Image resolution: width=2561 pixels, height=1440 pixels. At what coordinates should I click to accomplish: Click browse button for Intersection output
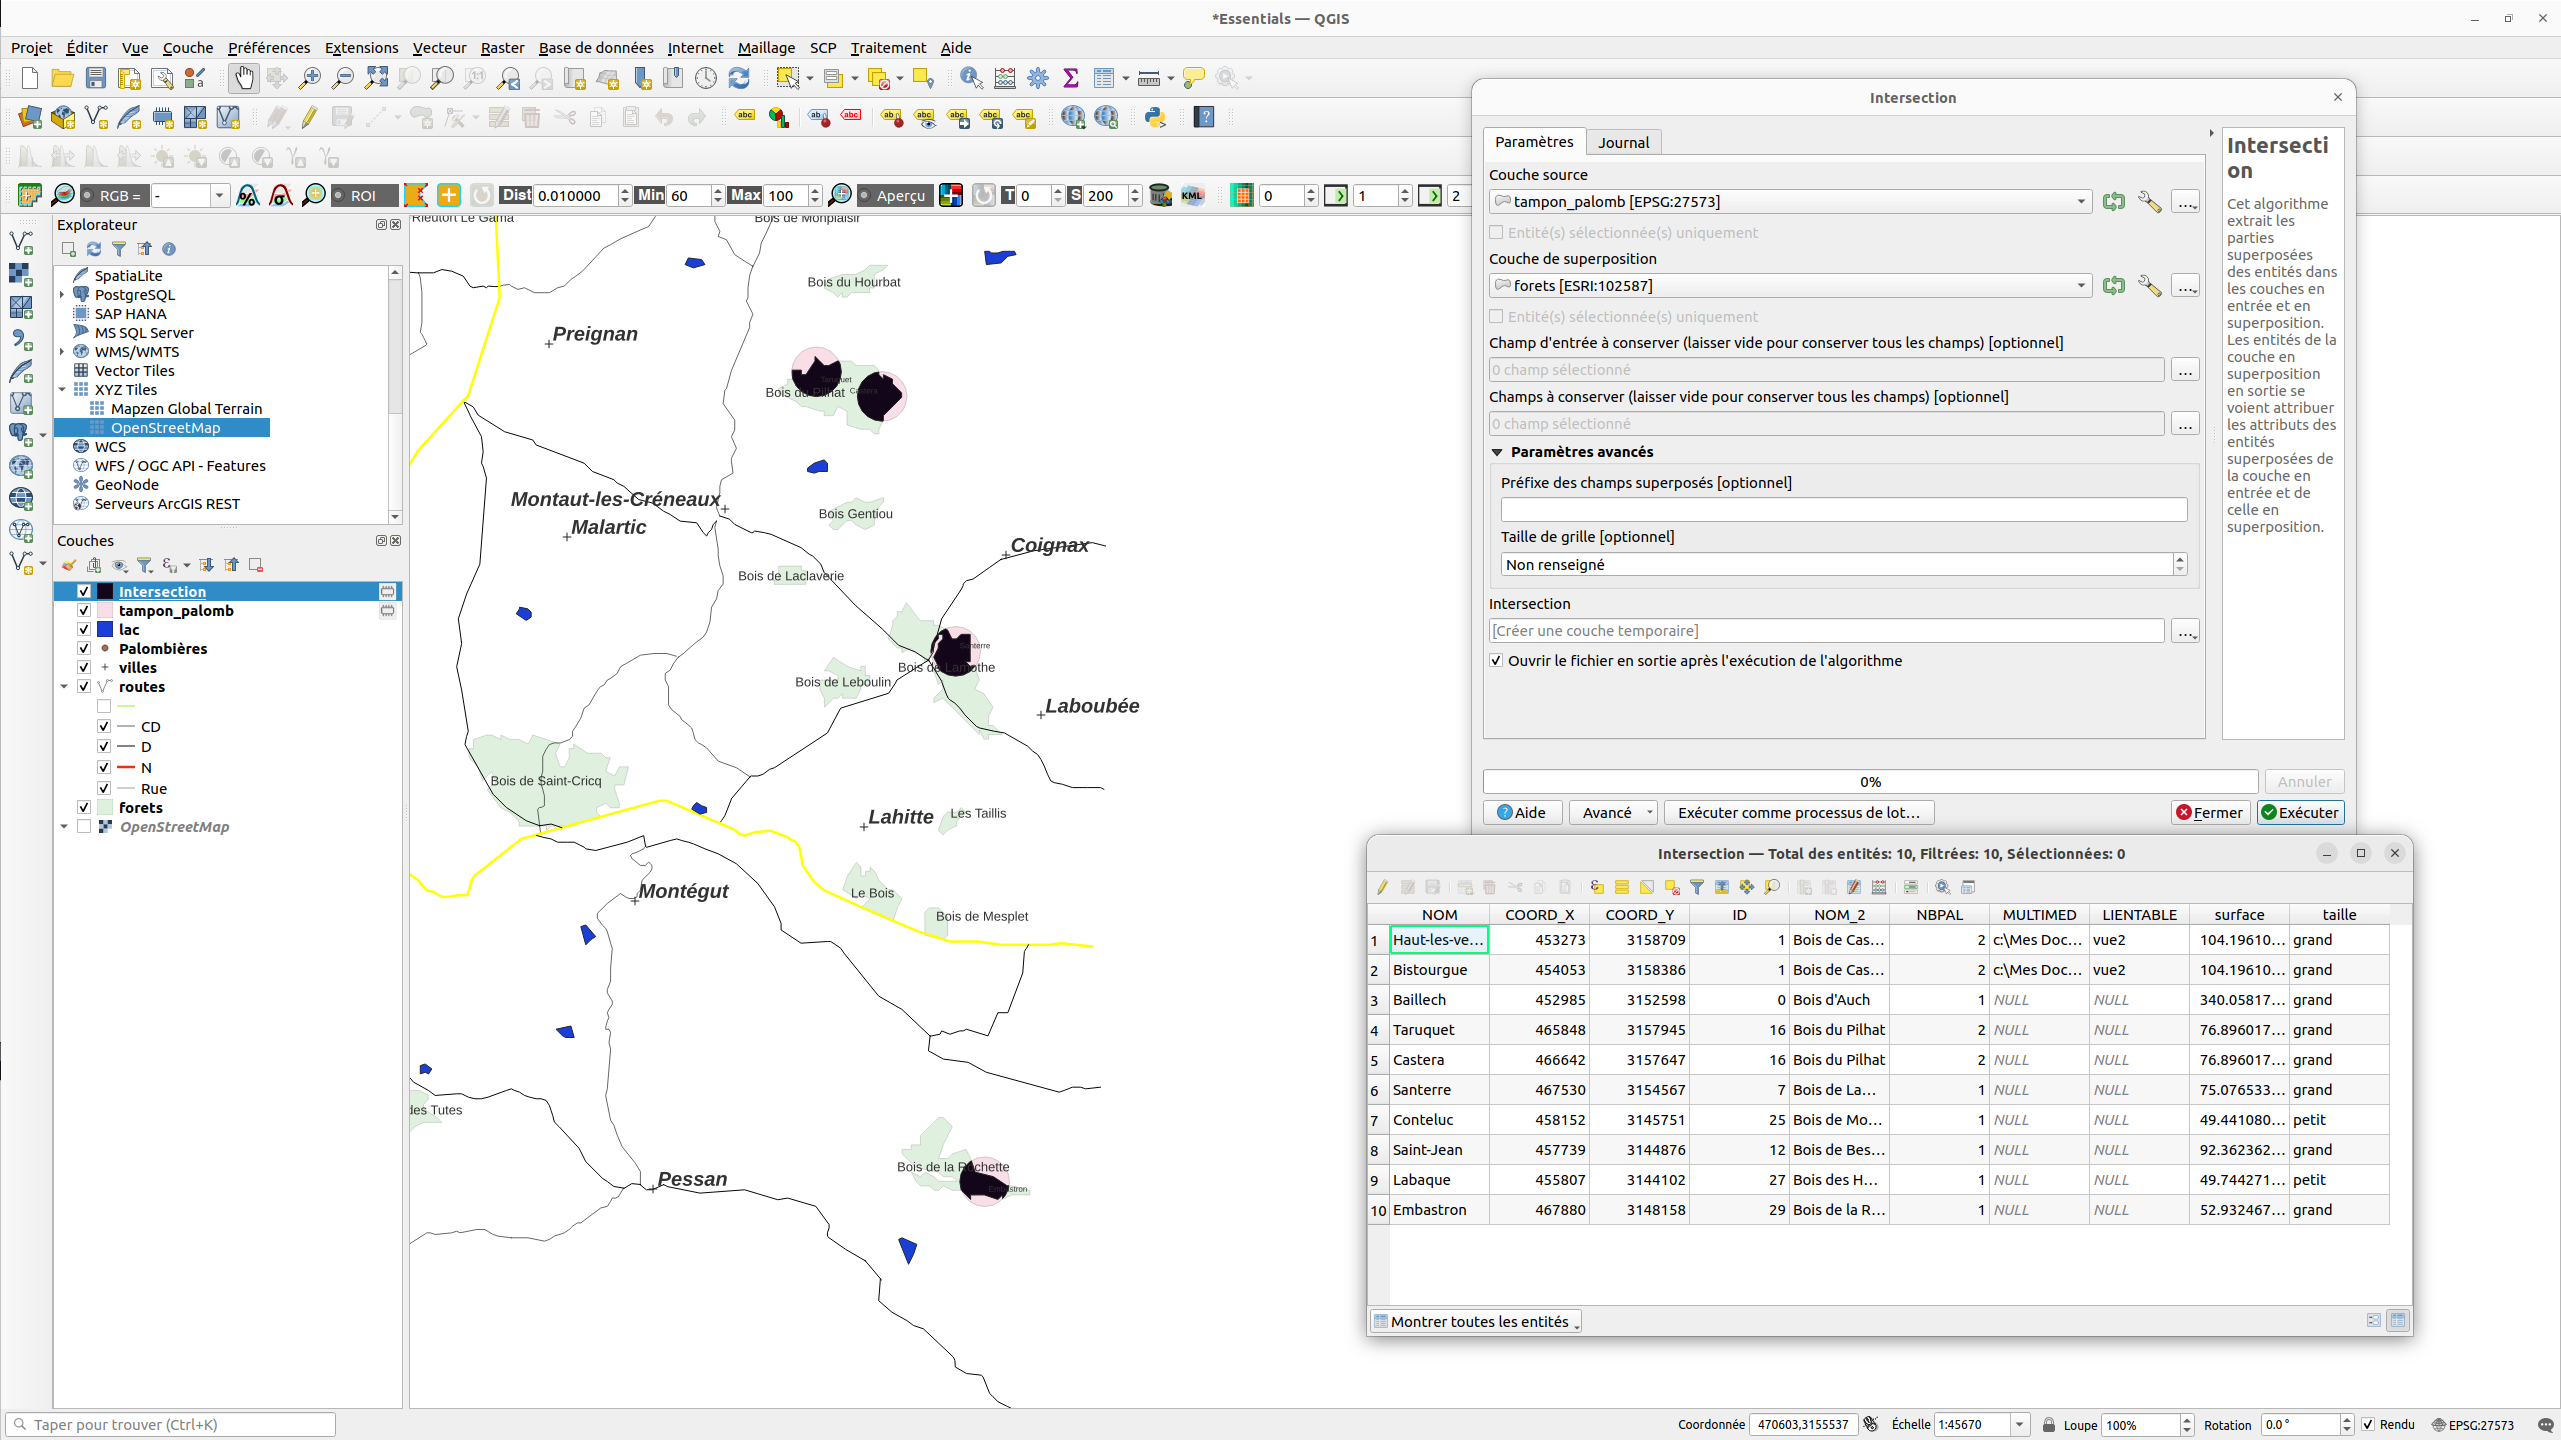pyautogui.click(x=2186, y=631)
